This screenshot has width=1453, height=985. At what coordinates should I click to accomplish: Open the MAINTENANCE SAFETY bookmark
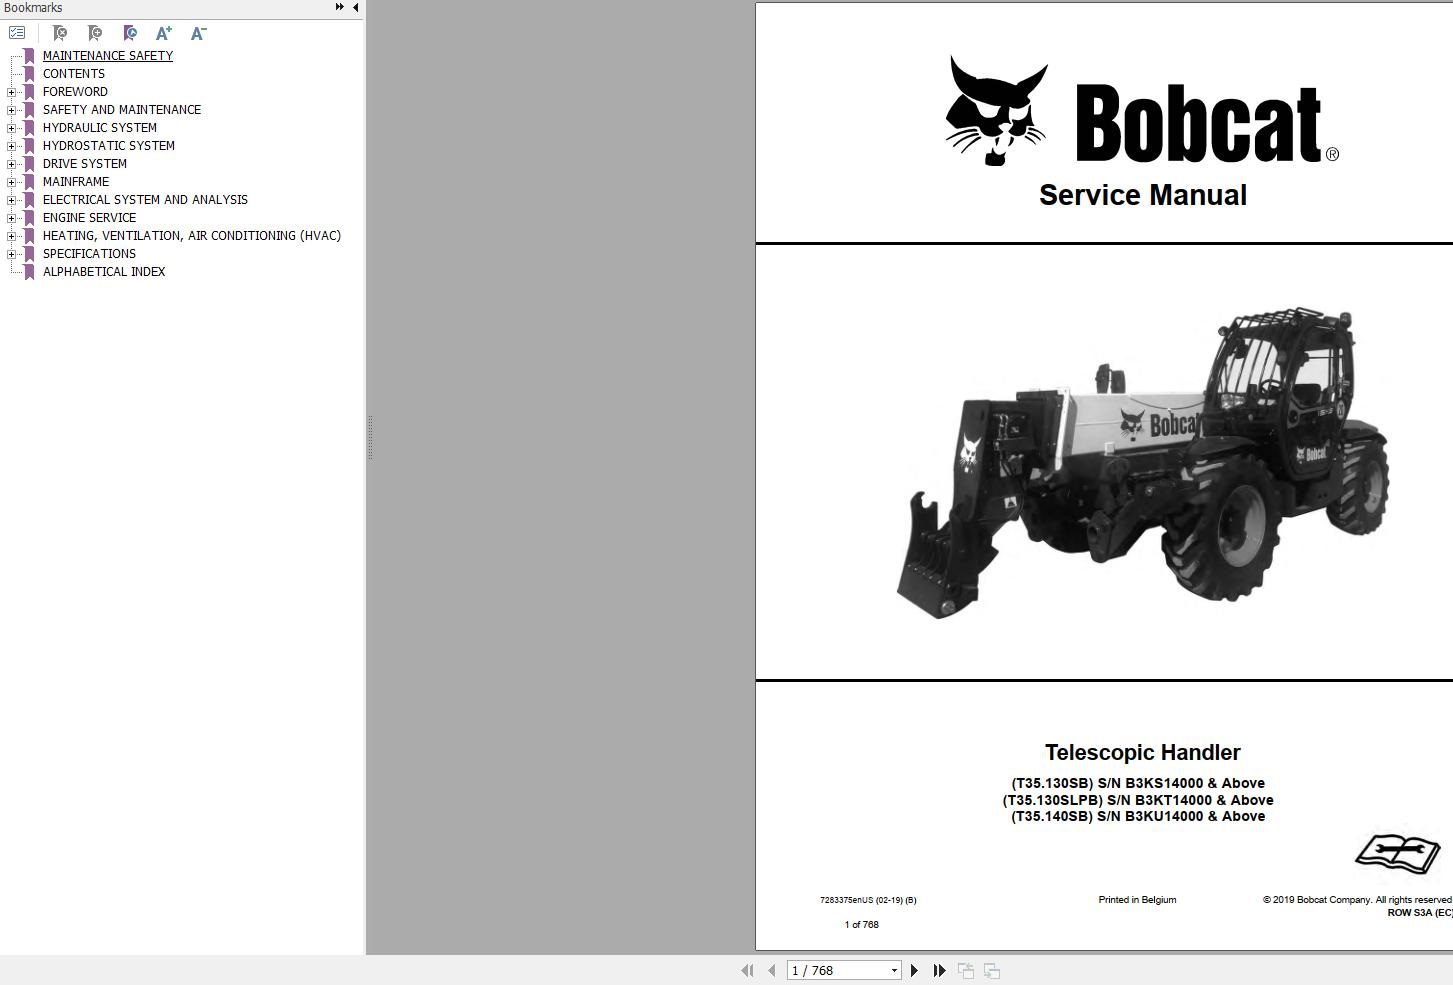[x=107, y=55]
